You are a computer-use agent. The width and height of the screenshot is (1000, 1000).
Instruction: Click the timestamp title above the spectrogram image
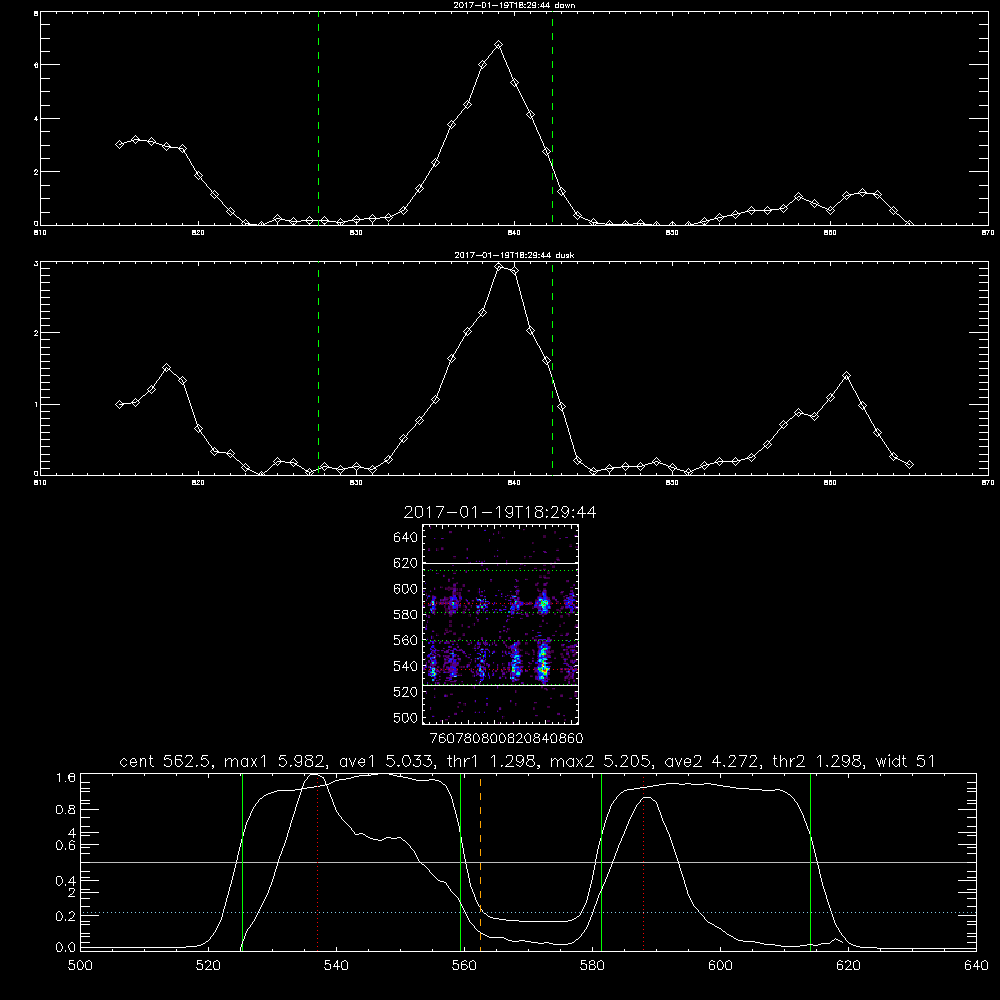pyautogui.click(x=500, y=512)
